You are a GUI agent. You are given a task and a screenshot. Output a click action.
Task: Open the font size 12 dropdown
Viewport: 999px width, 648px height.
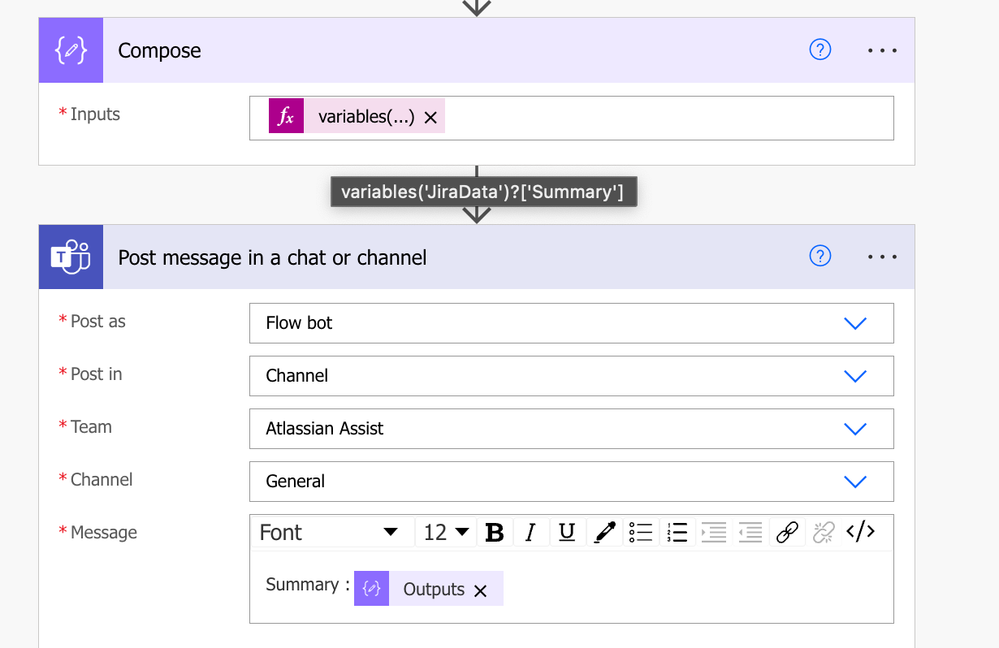(445, 532)
